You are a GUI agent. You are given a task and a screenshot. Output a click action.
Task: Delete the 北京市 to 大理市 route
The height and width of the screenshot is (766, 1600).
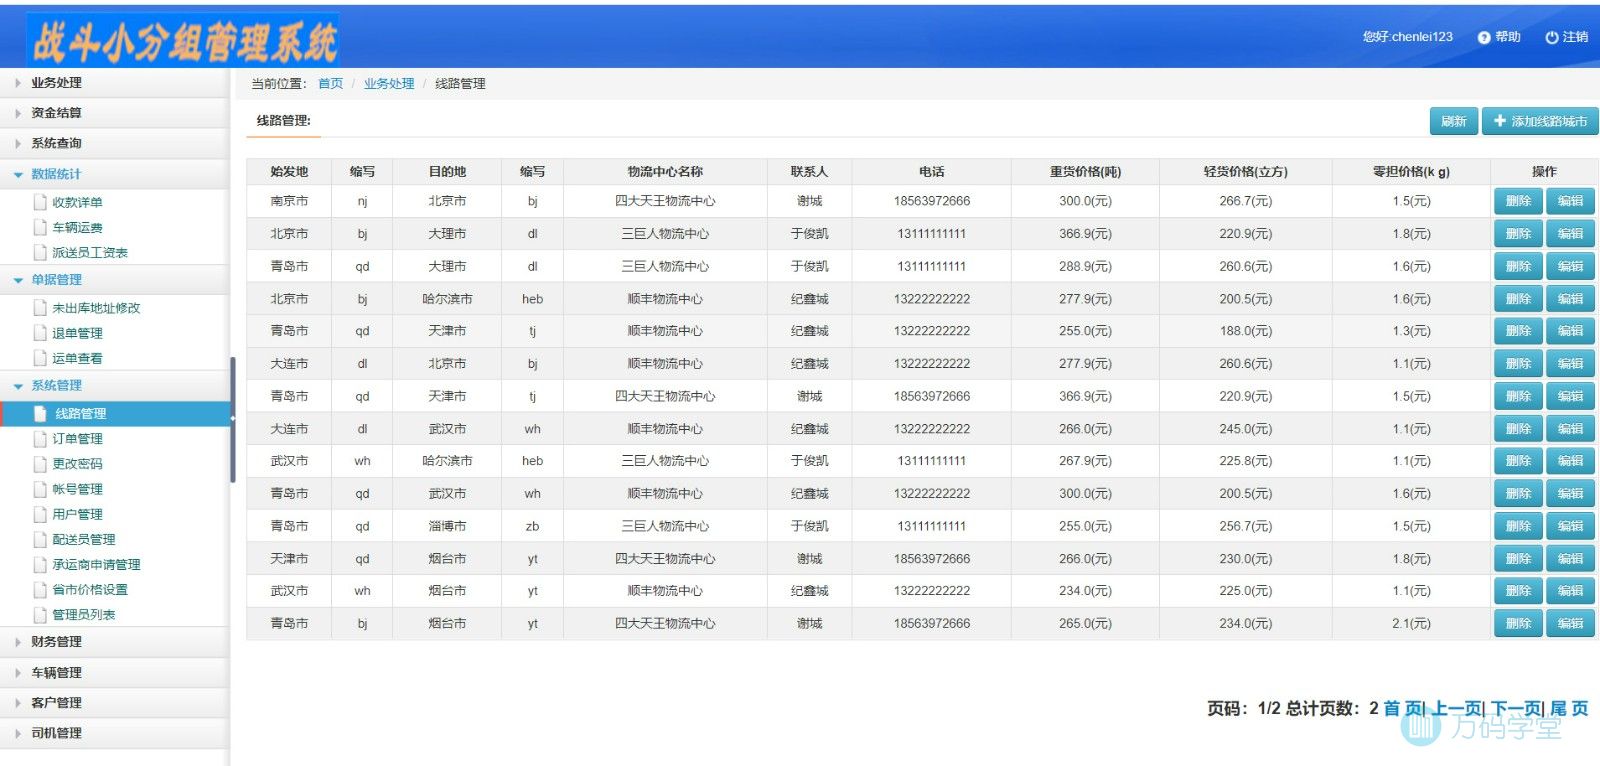pyautogui.click(x=1518, y=234)
